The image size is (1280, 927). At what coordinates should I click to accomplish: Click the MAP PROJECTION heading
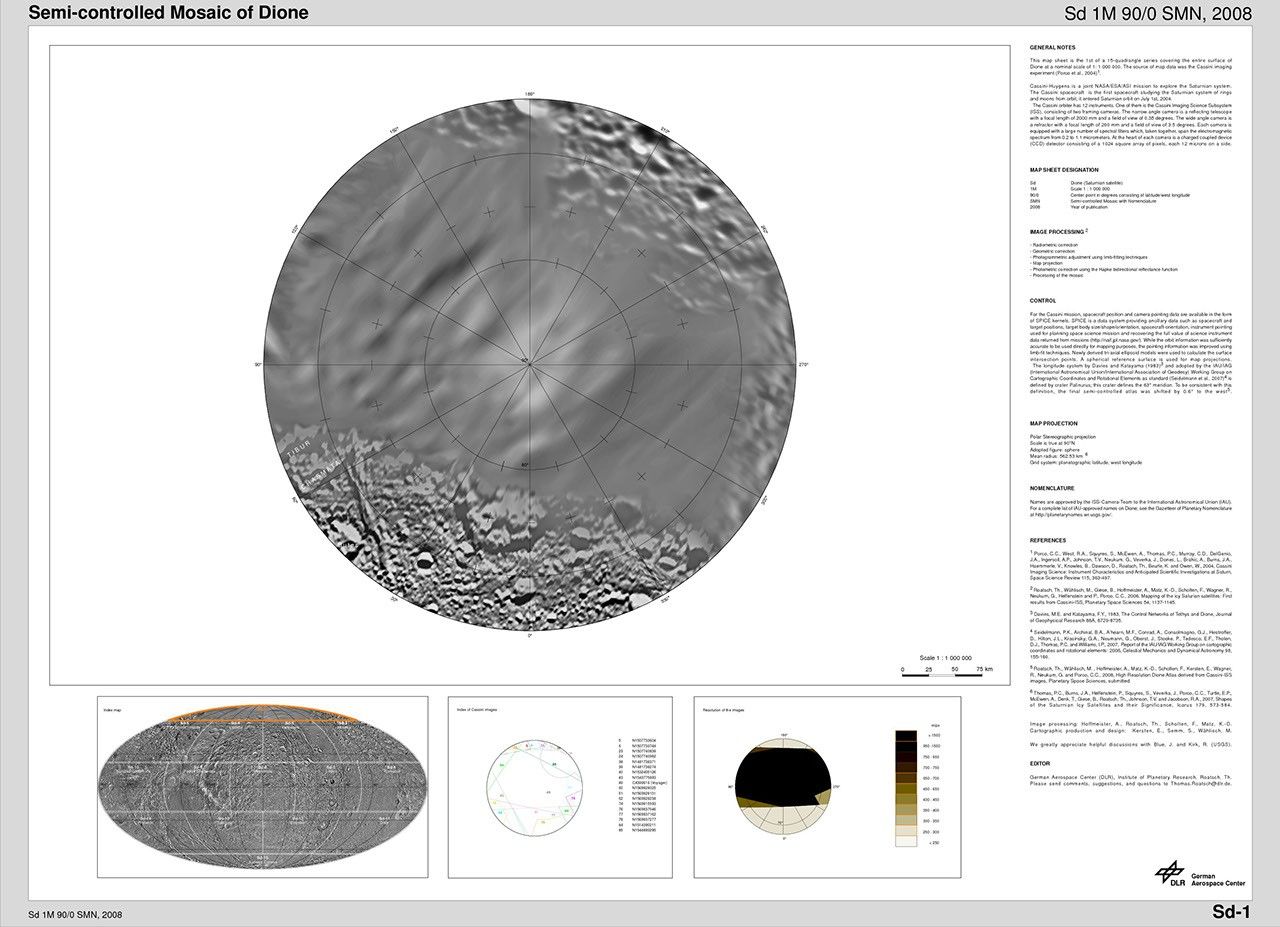tap(1055, 424)
